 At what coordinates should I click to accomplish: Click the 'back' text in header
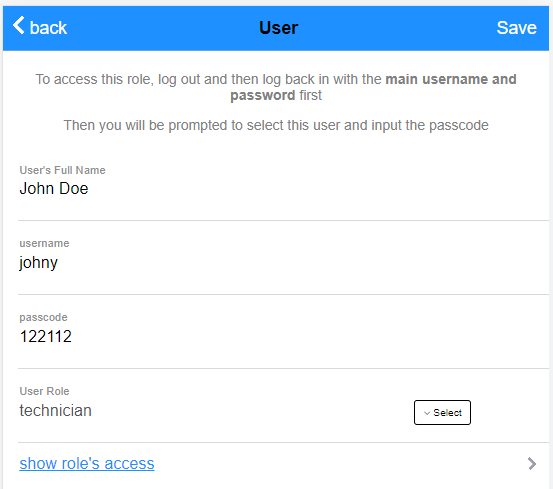pos(48,28)
